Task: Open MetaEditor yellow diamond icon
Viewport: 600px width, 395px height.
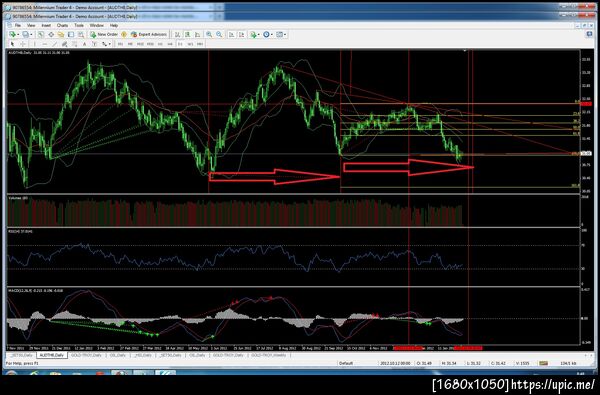Action: (x=124, y=34)
